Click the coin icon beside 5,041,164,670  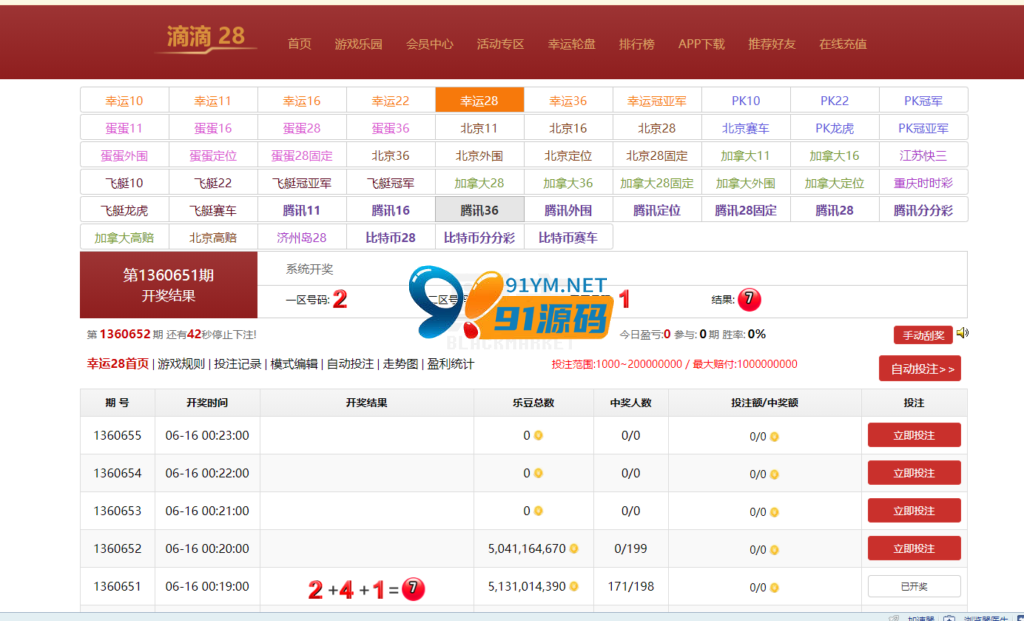coord(573,549)
